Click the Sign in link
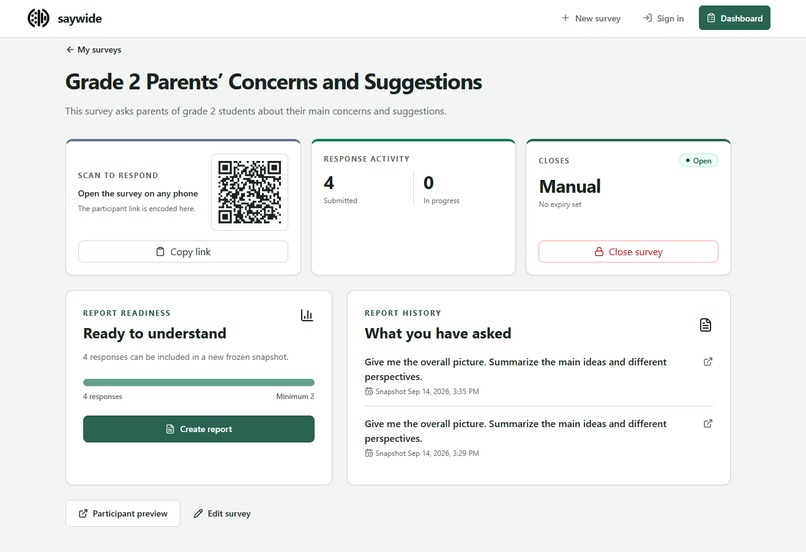Image resolution: width=806 pixels, height=552 pixels. (x=663, y=18)
